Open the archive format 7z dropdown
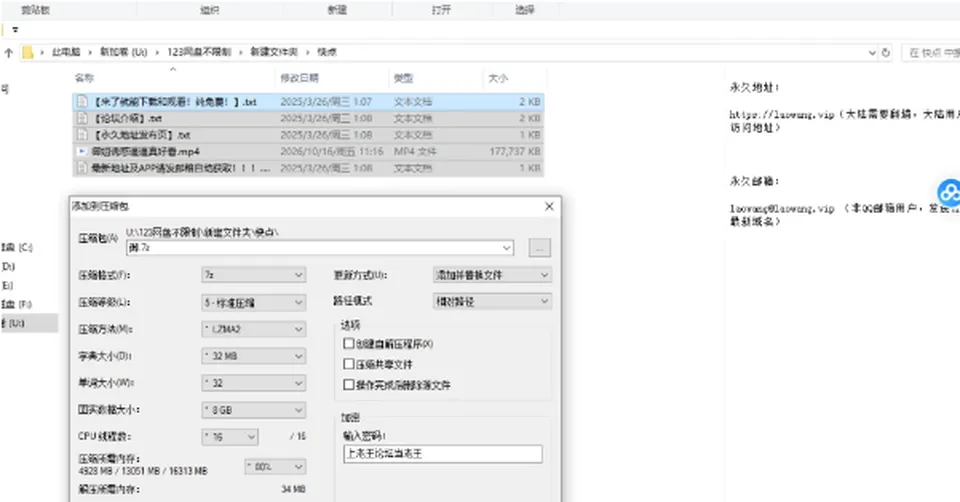The height and width of the screenshot is (502, 960). [253, 275]
